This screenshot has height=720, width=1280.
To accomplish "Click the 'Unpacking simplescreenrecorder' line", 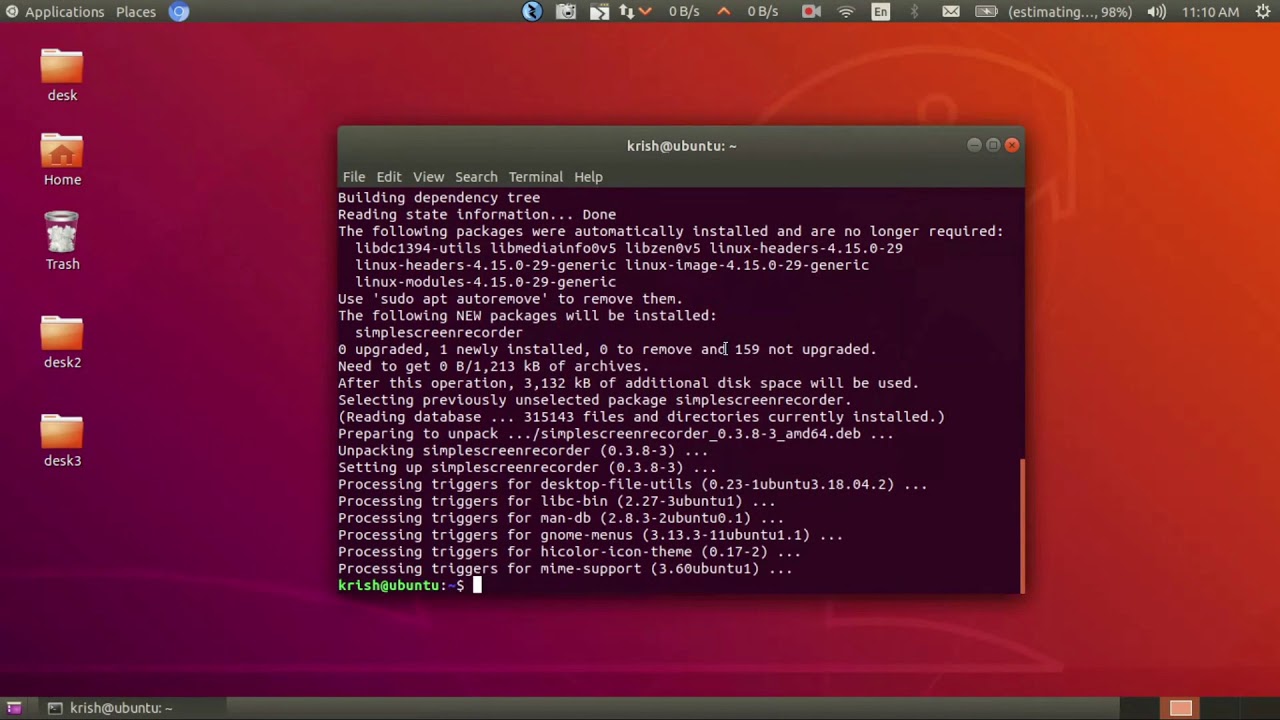I will (x=523, y=451).
